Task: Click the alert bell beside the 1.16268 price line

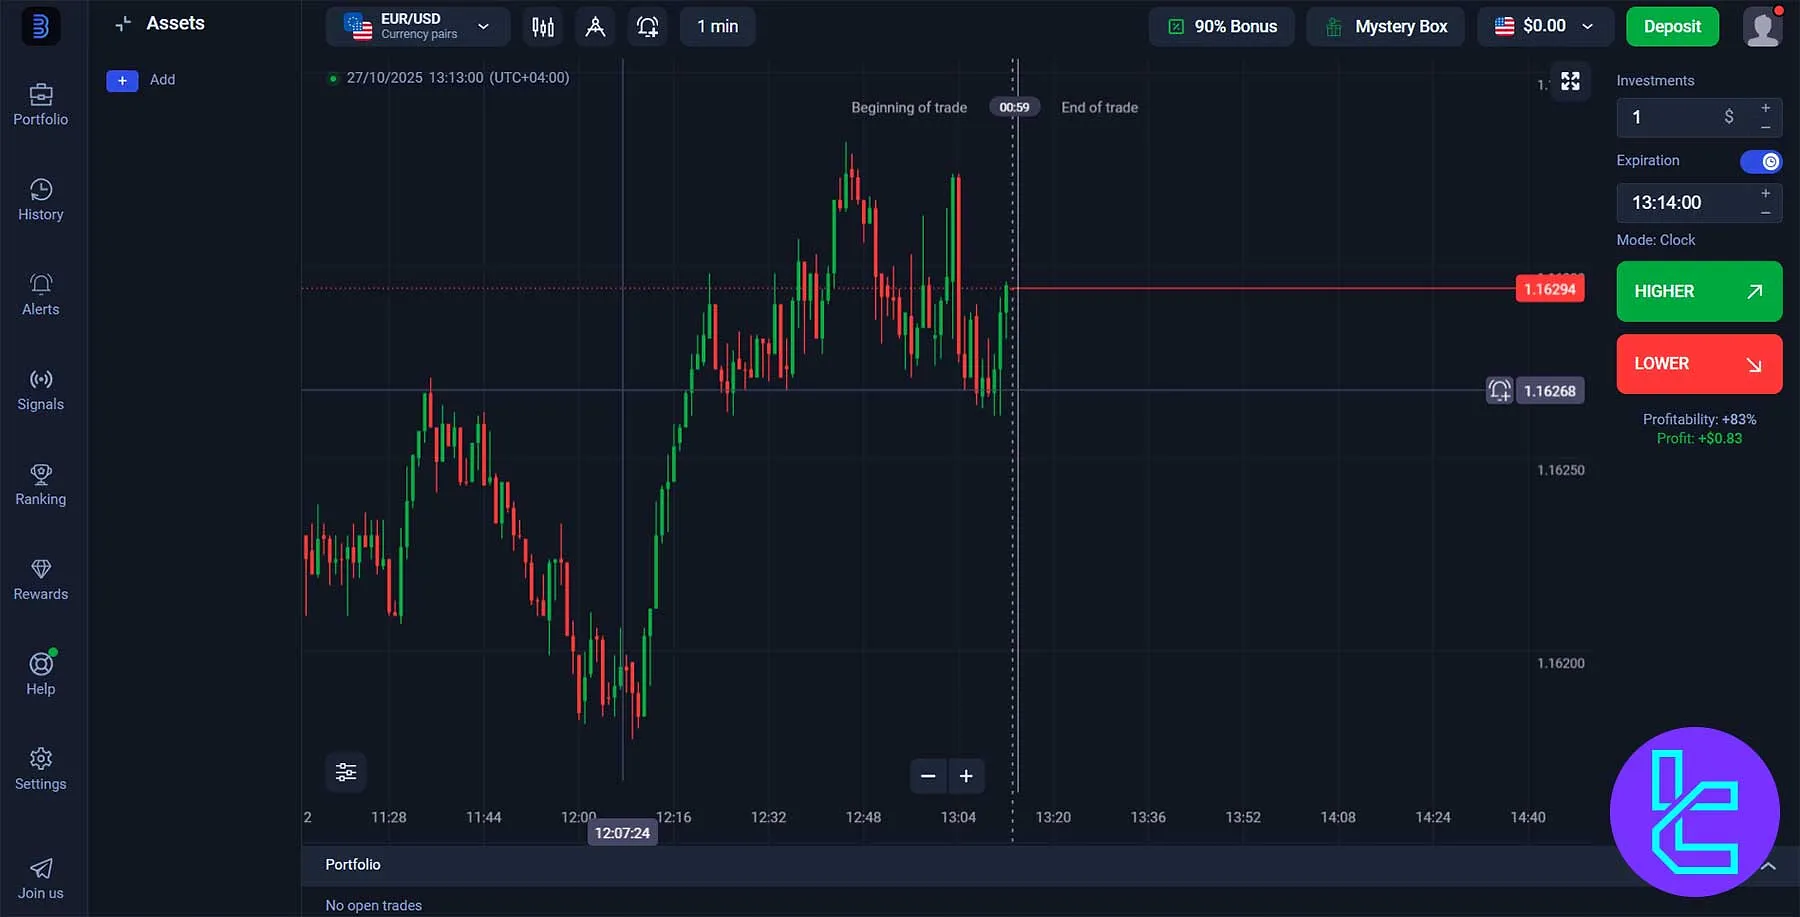Action: click(x=1498, y=391)
